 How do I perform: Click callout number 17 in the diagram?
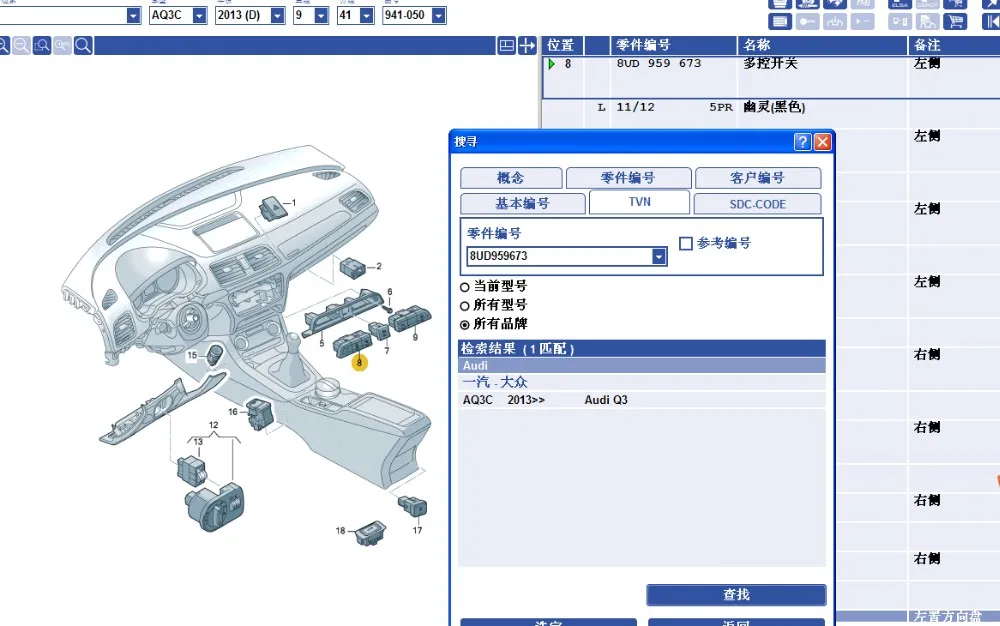tap(417, 530)
